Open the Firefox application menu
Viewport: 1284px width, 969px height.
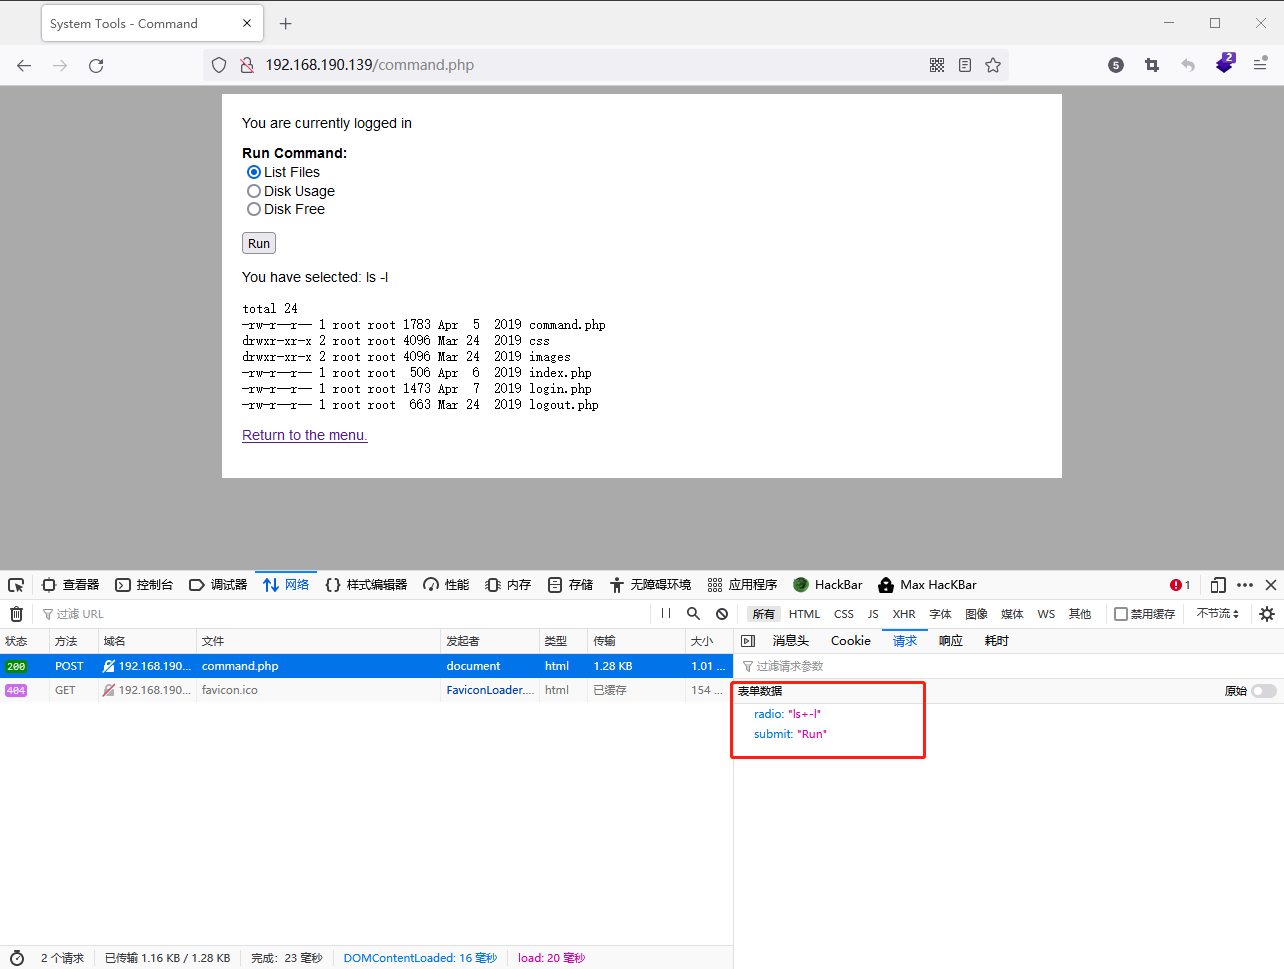coord(1260,64)
